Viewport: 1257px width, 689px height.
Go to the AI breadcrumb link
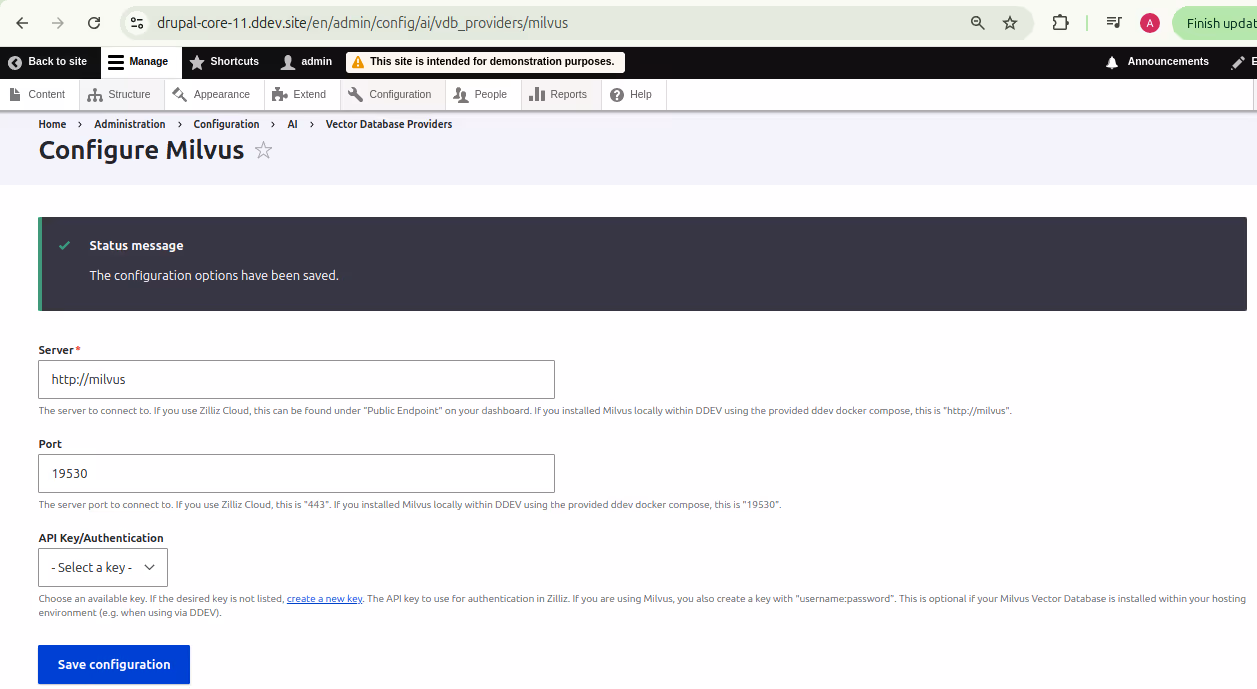point(292,124)
